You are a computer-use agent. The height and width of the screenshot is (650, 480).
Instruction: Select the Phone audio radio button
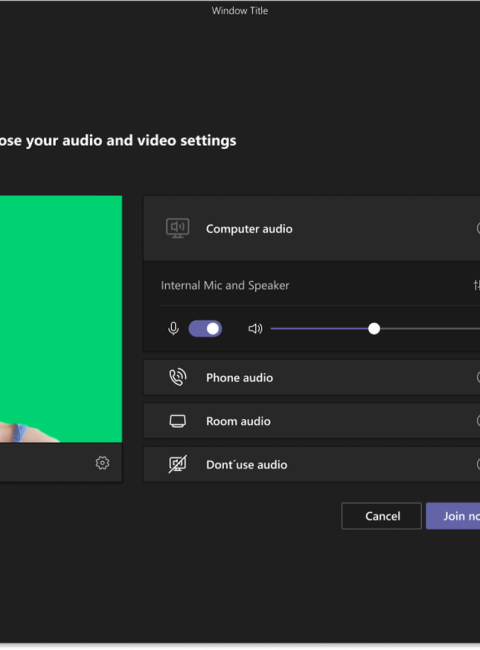pos(478,377)
